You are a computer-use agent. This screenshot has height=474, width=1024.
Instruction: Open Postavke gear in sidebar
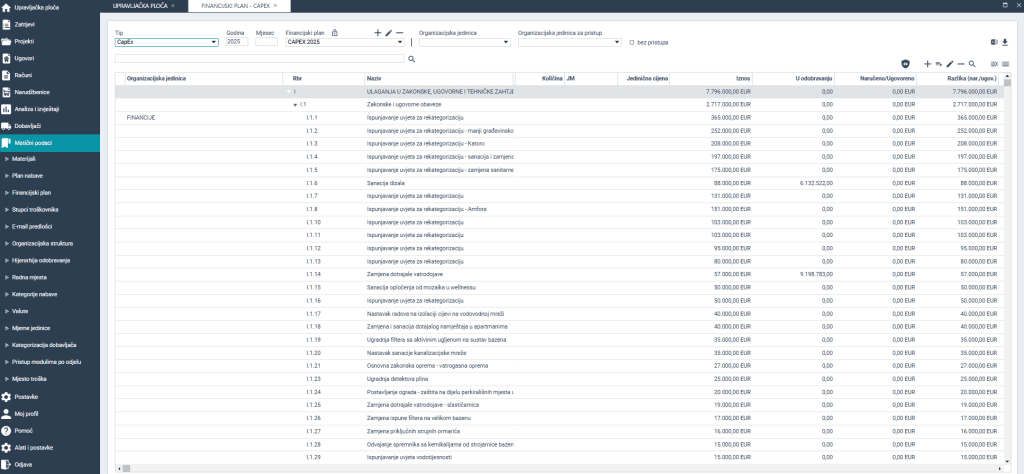26,397
